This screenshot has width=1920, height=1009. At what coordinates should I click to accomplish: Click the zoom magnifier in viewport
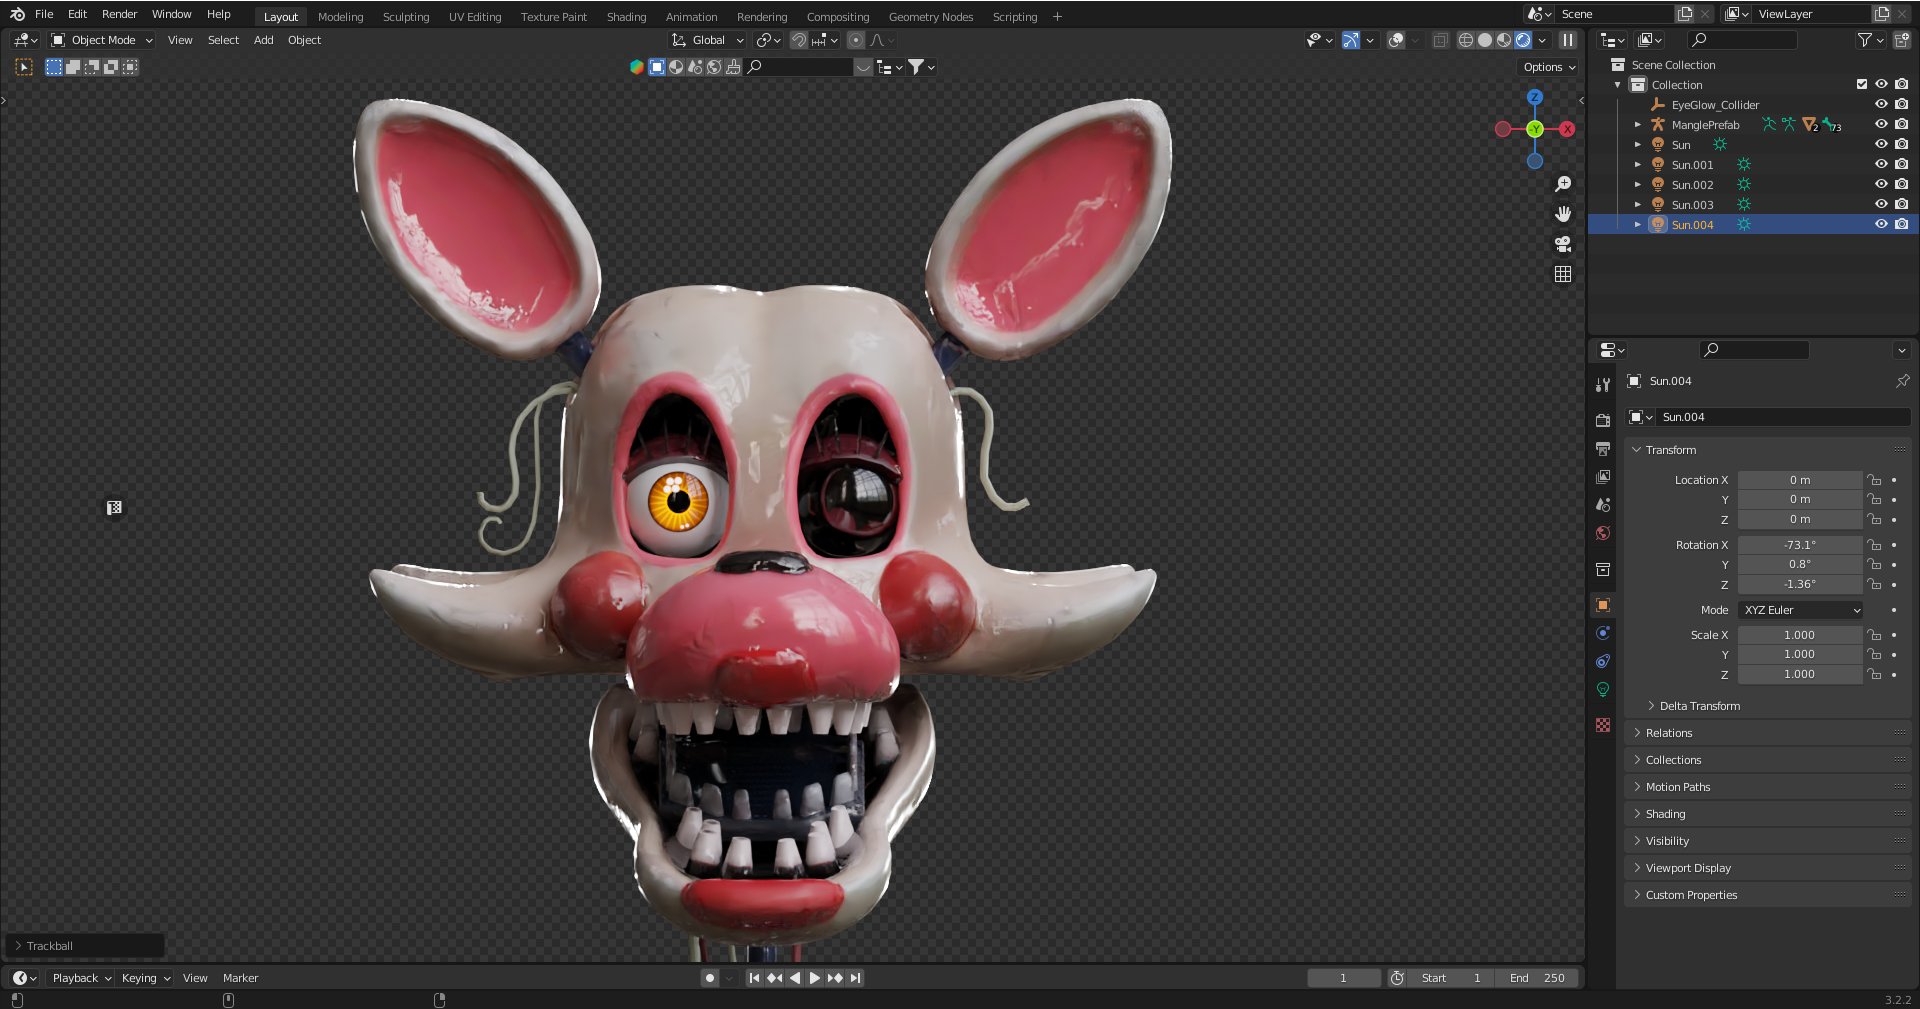tap(1563, 184)
